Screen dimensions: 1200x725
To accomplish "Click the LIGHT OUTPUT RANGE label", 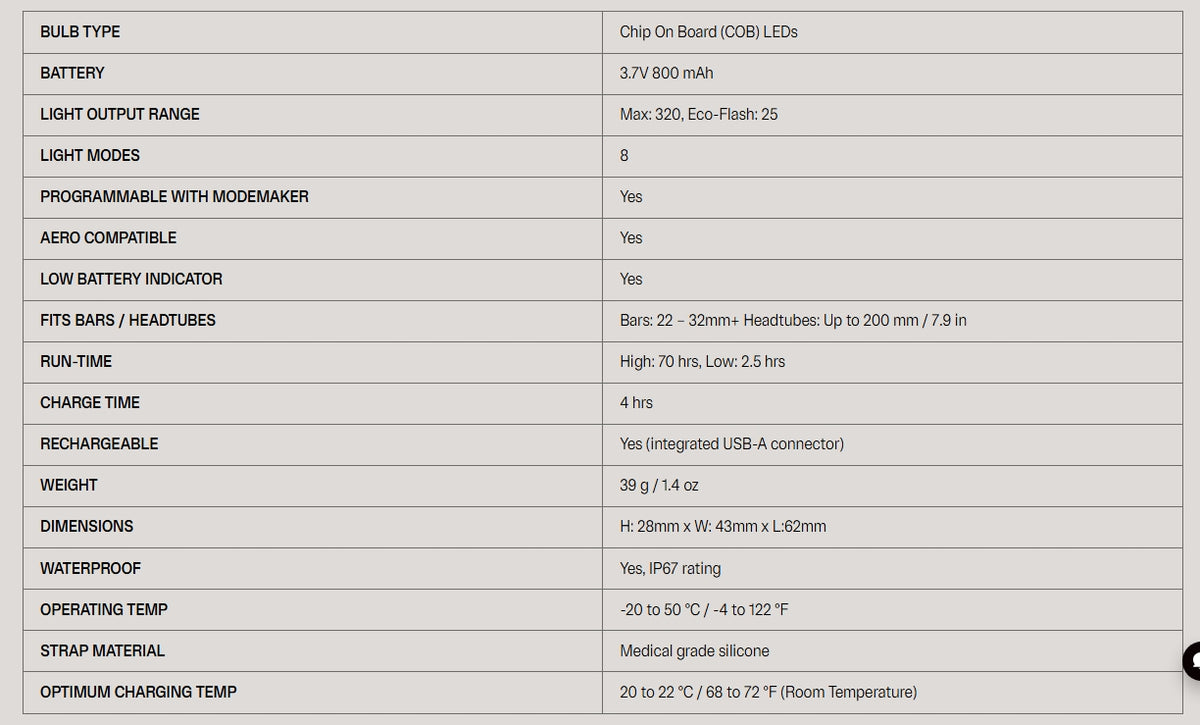I will point(120,114).
